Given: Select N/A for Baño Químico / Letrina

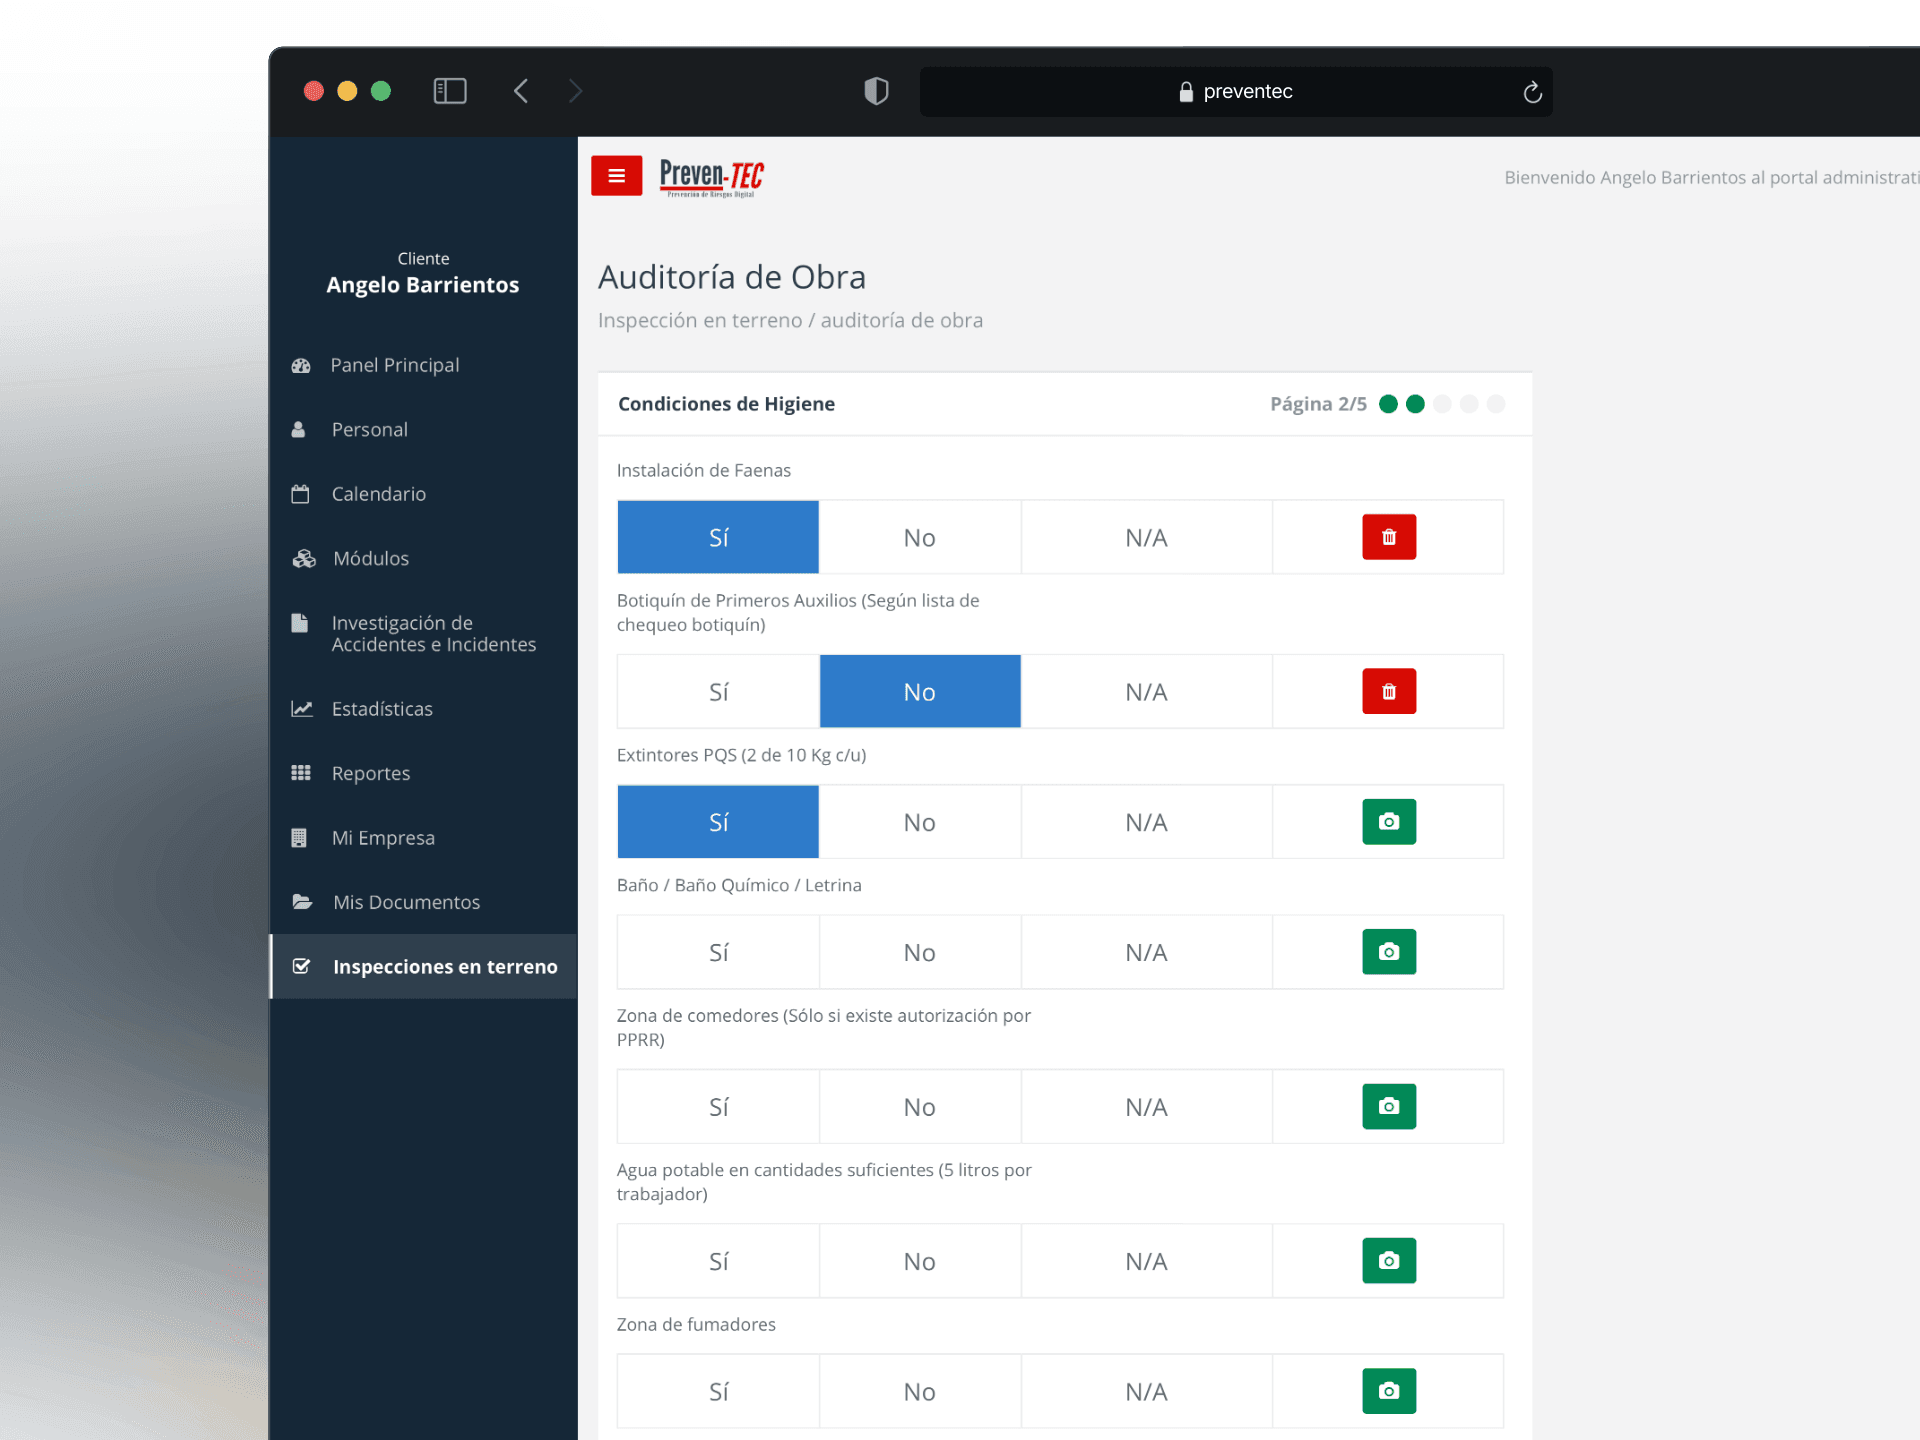Looking at the screenshot, I should click(x=1146, y=952).
